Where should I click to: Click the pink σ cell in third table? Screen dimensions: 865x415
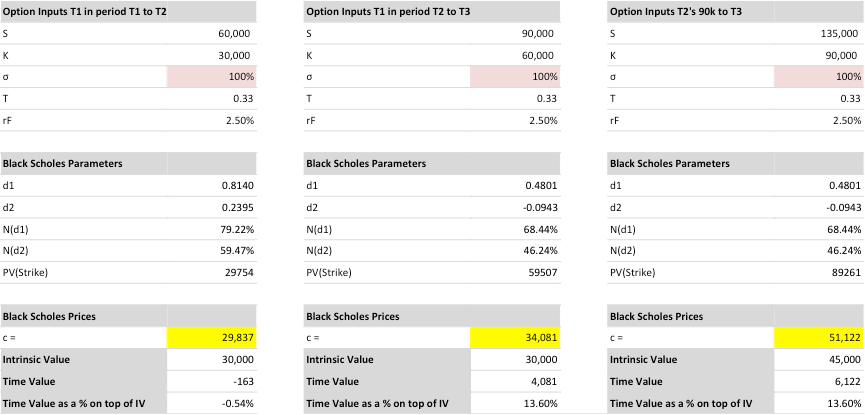(x=819, y=77)
